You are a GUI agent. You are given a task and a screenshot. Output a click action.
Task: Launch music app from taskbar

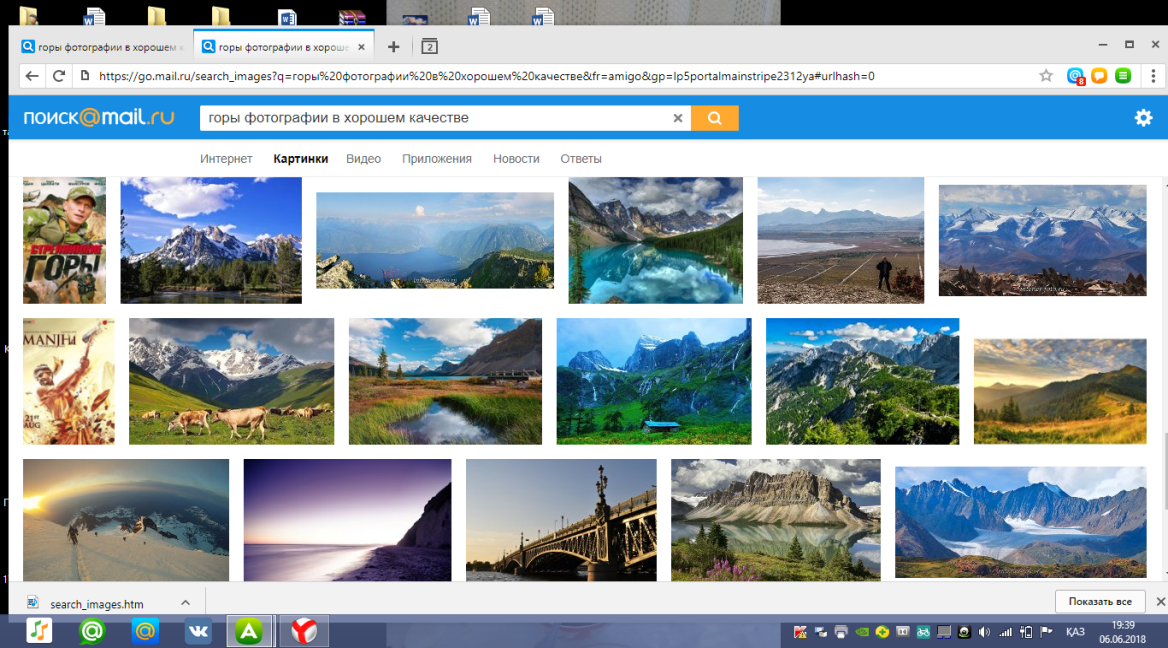point(39,631)
